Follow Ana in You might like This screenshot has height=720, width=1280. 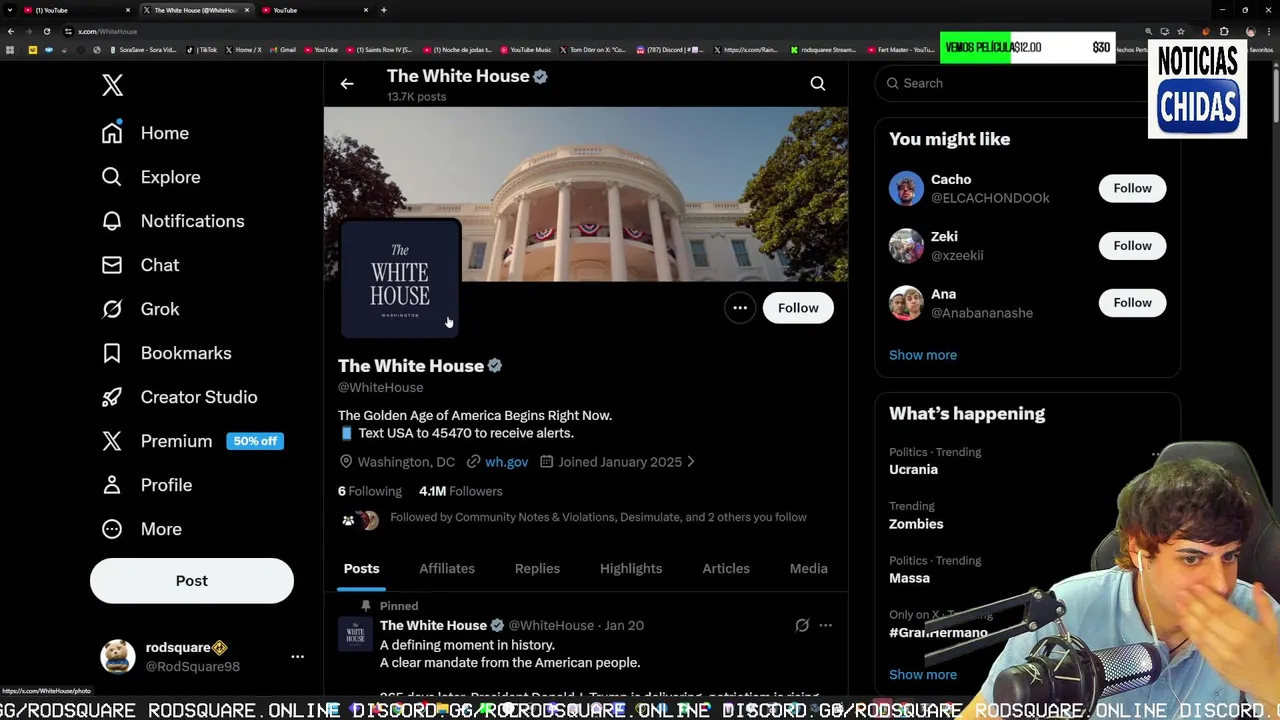pyautogui.click(x=1132, y=303)
